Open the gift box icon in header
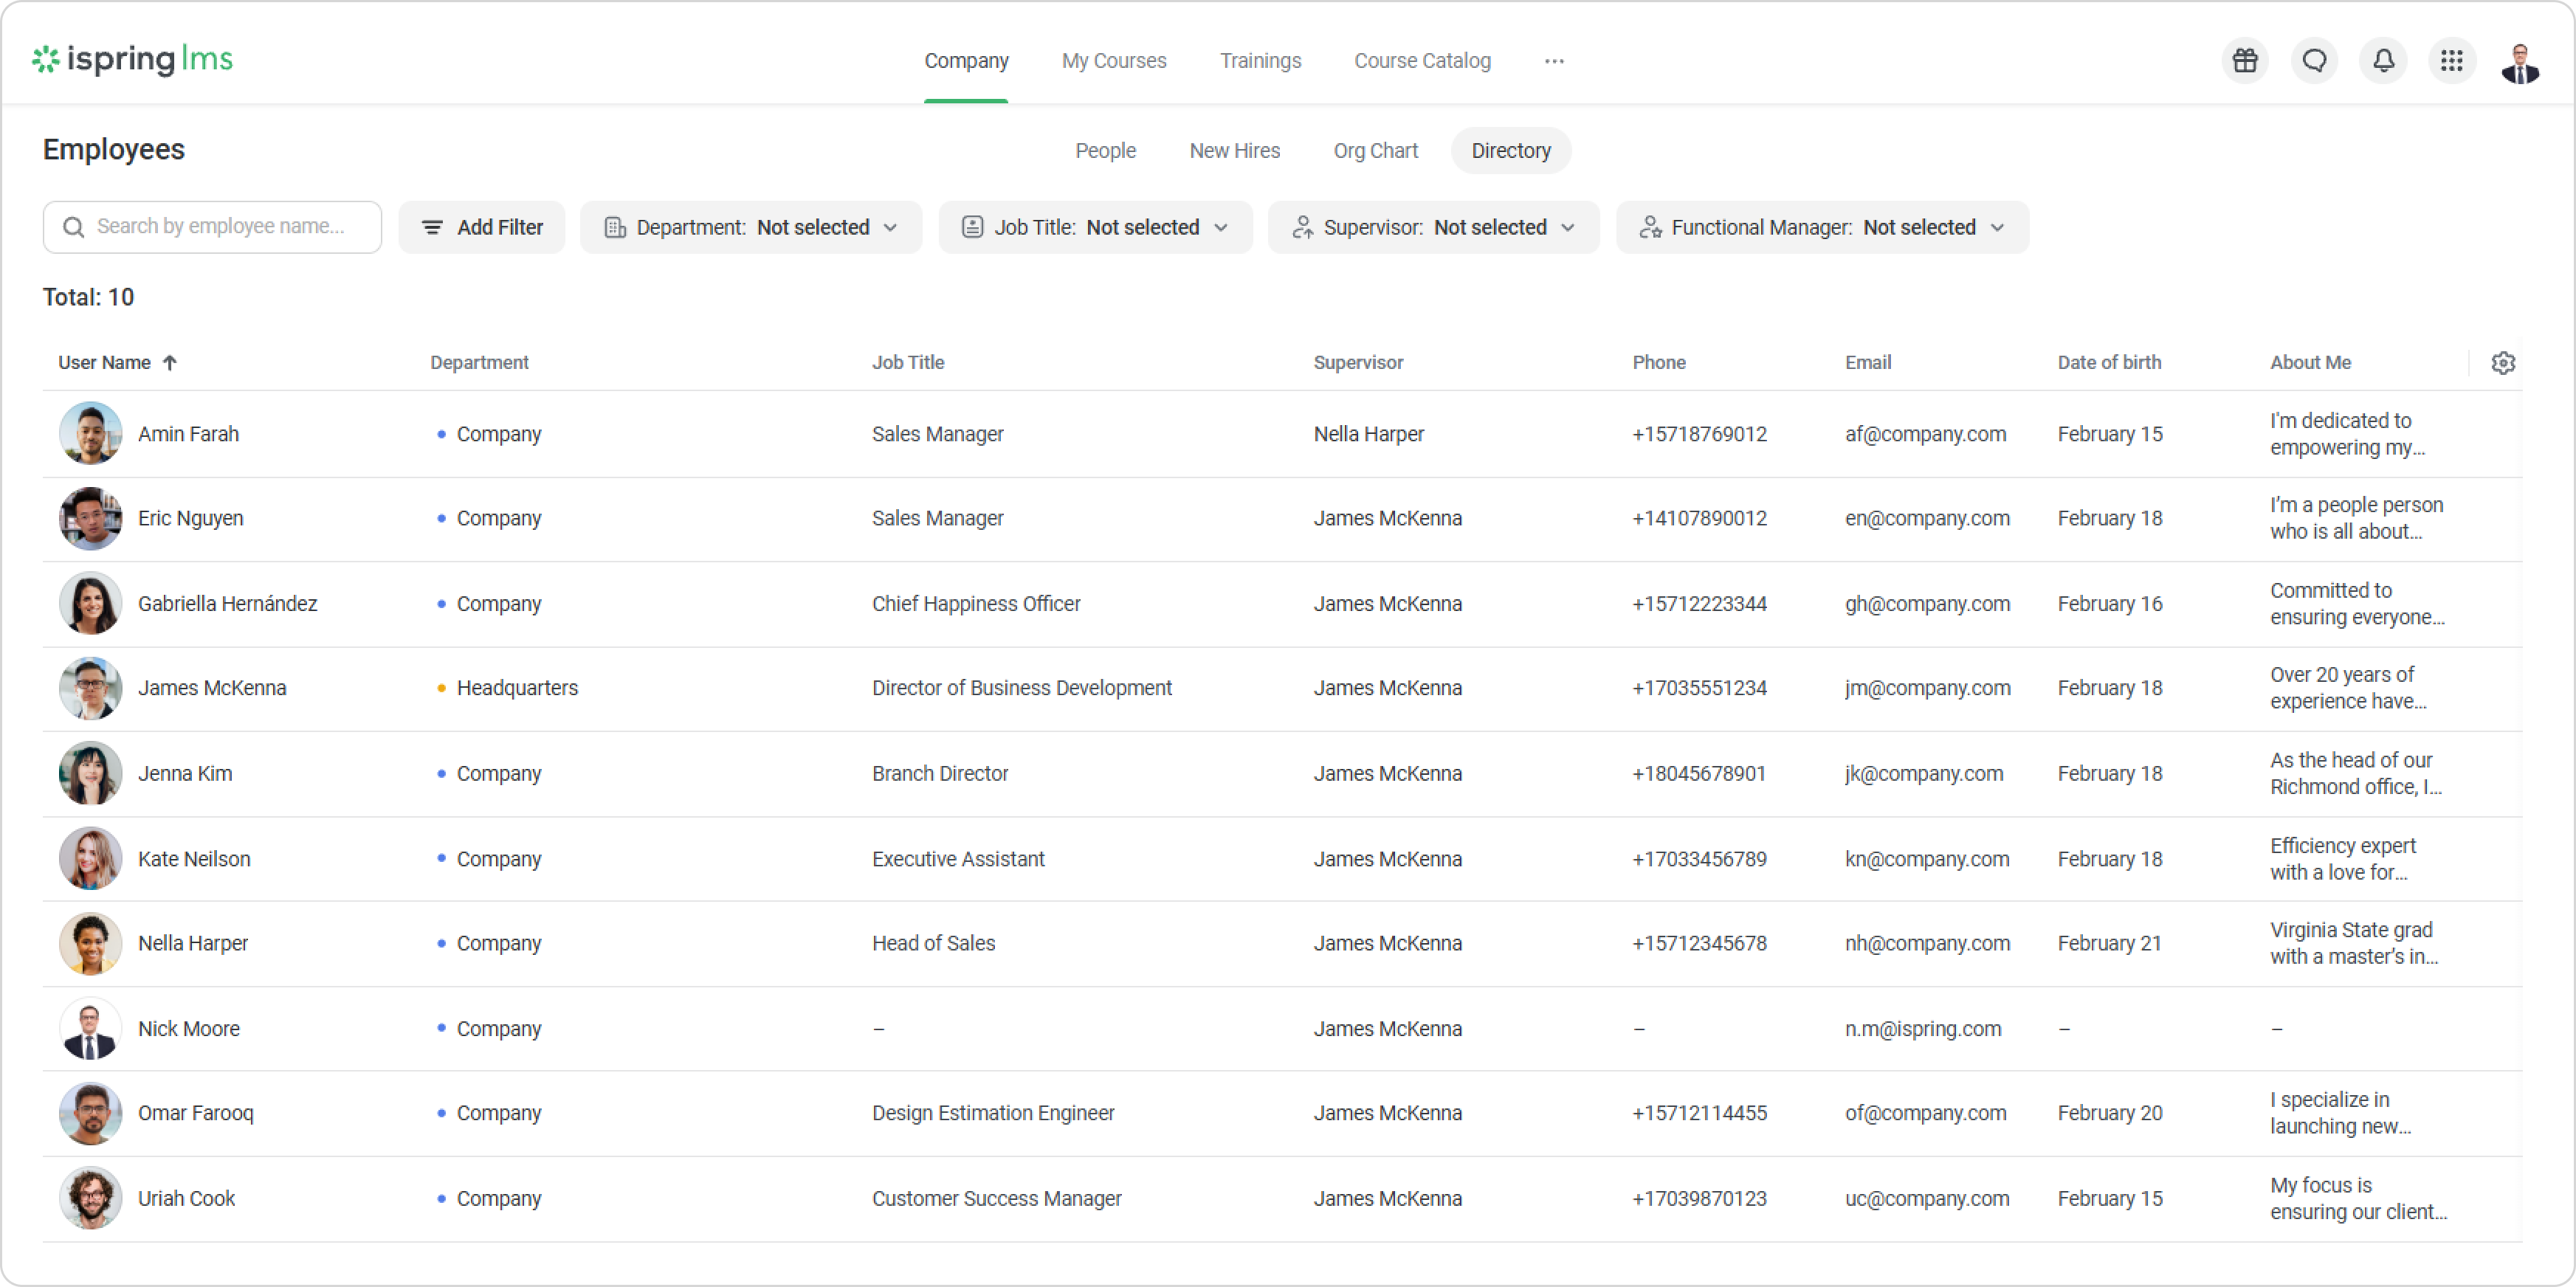Screen dimensions: 2576x1287 point(2245,61)
